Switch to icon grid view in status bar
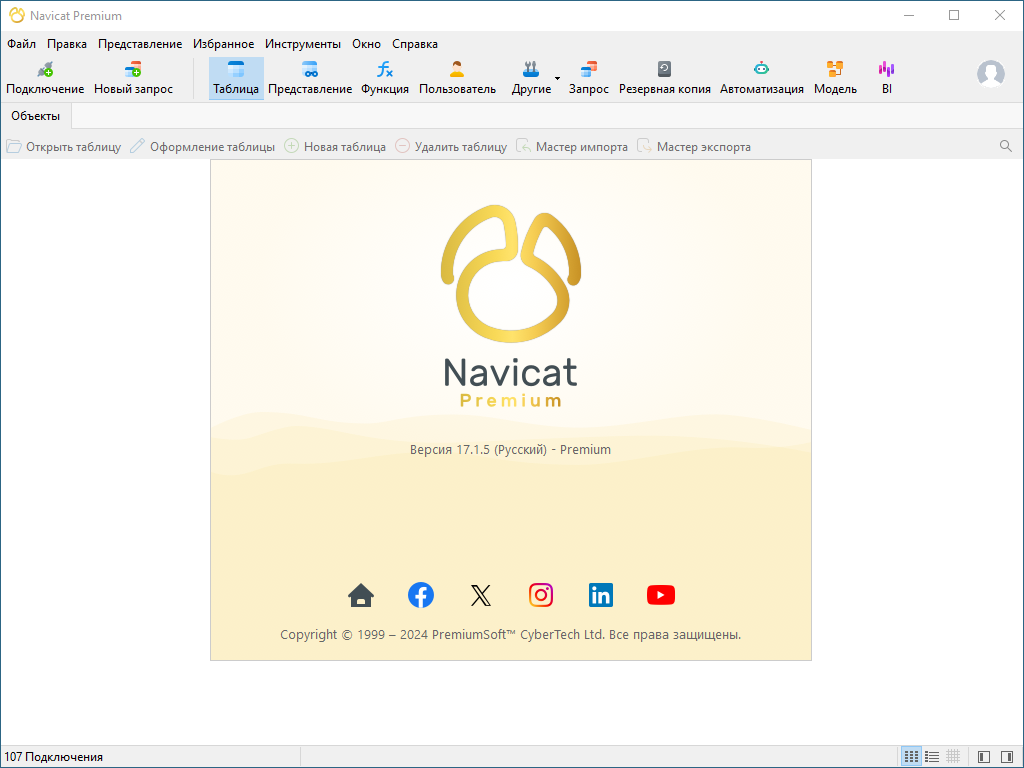Screen dimensions: 1024x768 pyautogui.click(x=911, y=757)
